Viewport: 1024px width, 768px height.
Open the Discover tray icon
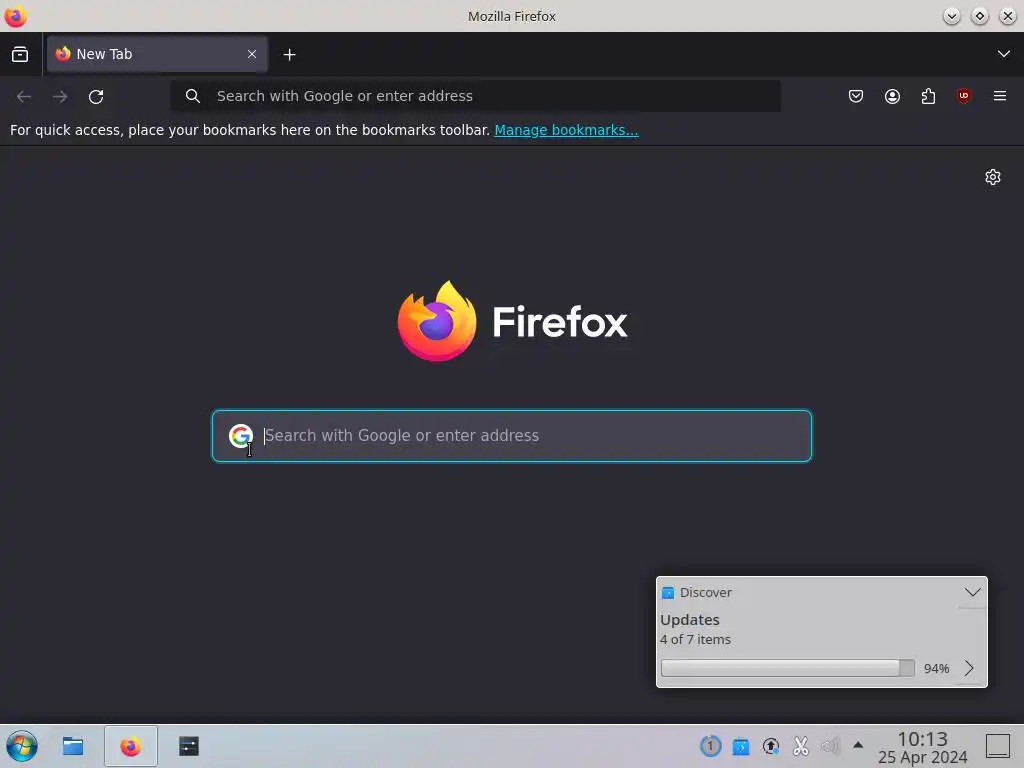[x=741, y=746]
